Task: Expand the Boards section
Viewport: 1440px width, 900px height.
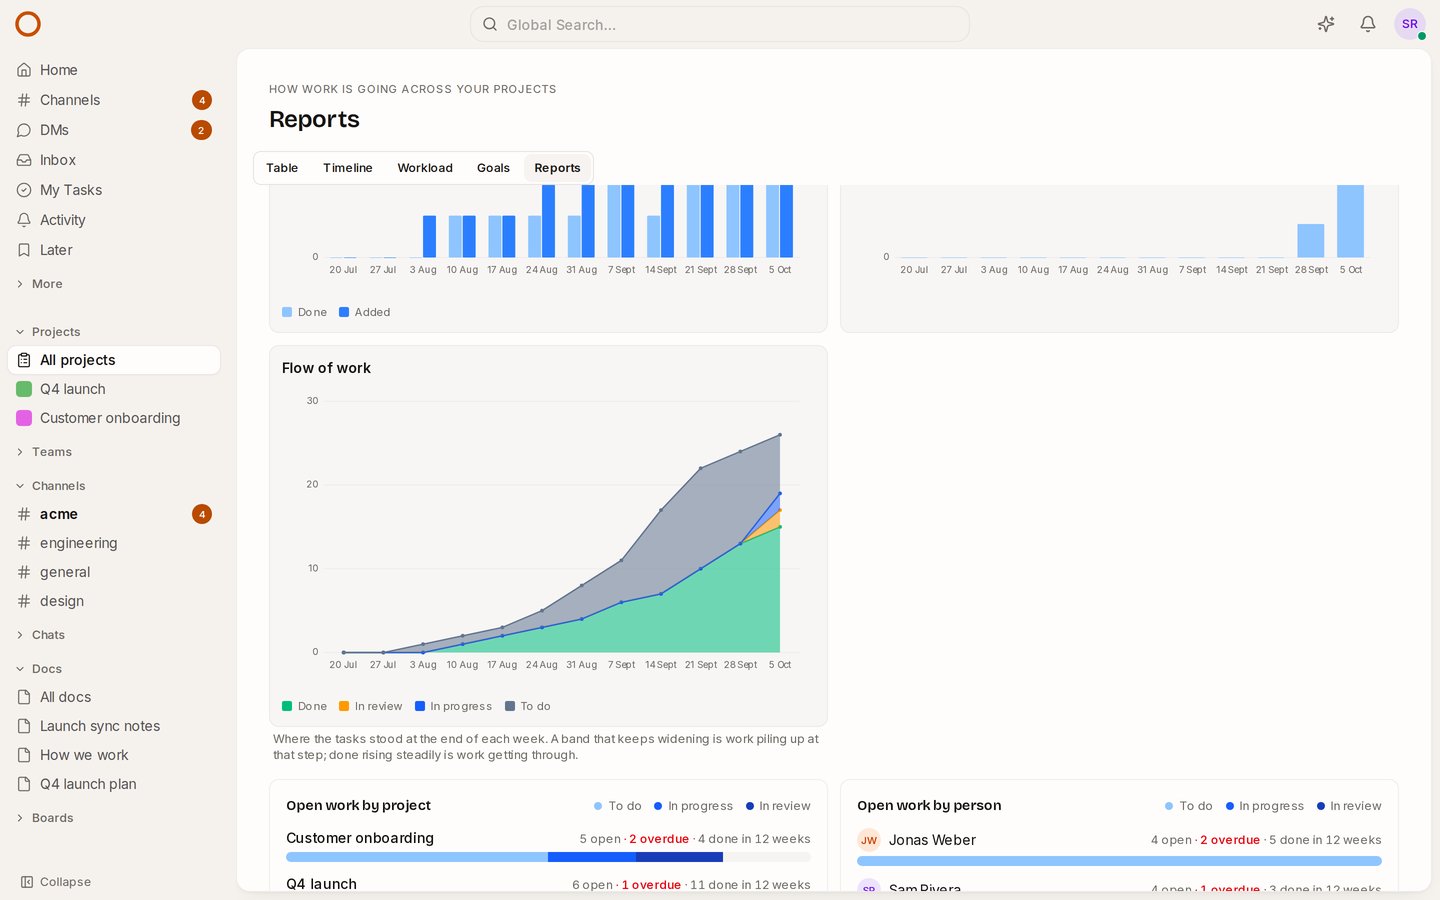Action: point(44,818)
